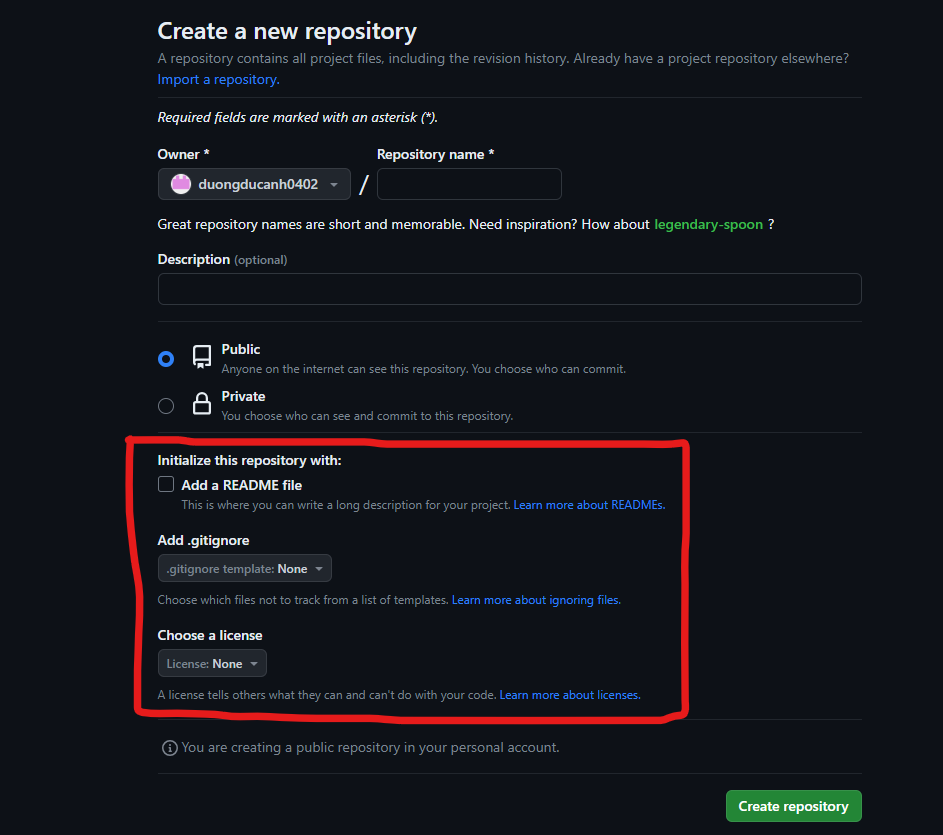
Task: Focus the Repository name input field
Action: [x=469, y=184]
